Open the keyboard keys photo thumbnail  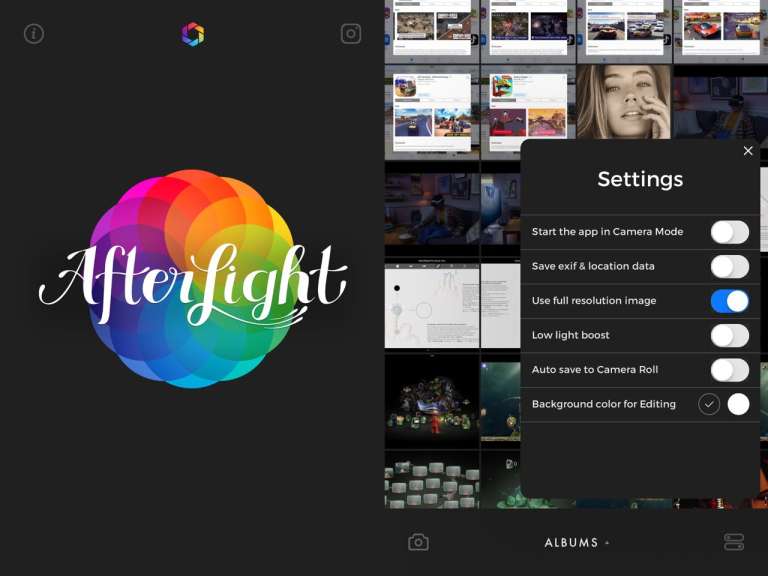[x=431, y=481]
